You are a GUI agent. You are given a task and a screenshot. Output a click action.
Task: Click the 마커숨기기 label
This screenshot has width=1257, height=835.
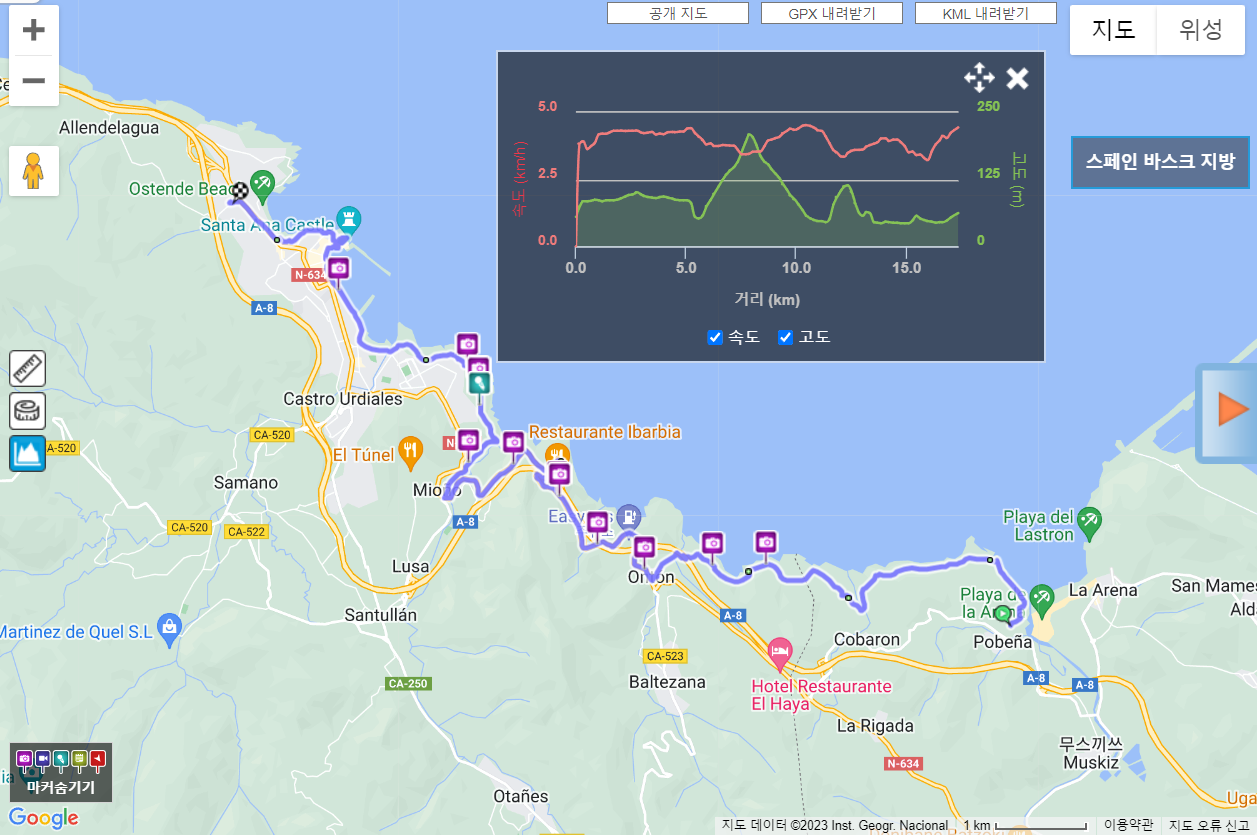[61, 787]
